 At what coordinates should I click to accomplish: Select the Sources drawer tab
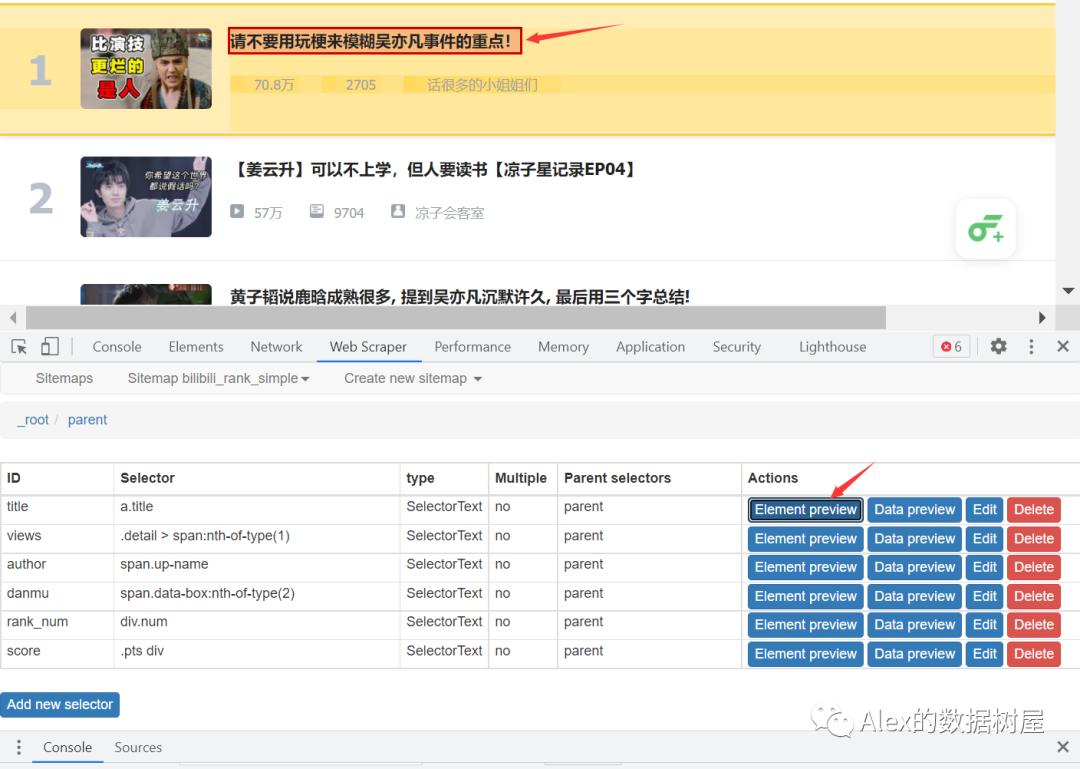(138, 748)
